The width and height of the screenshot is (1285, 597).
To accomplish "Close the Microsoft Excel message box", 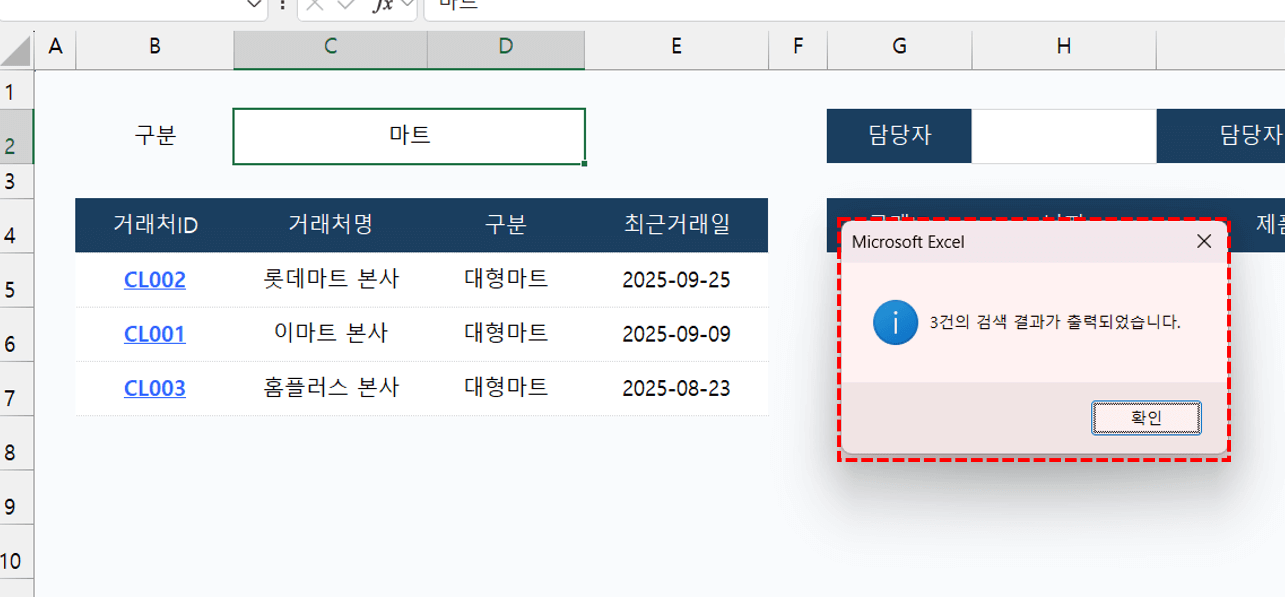I will (x=1202, y=241).
